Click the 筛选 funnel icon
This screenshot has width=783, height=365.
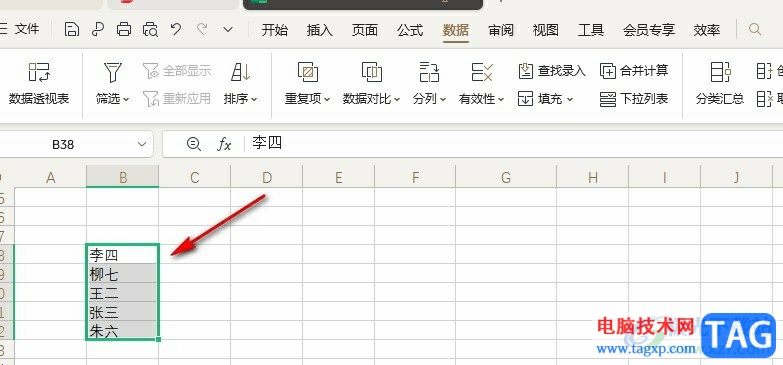click(x=113, y=73)
